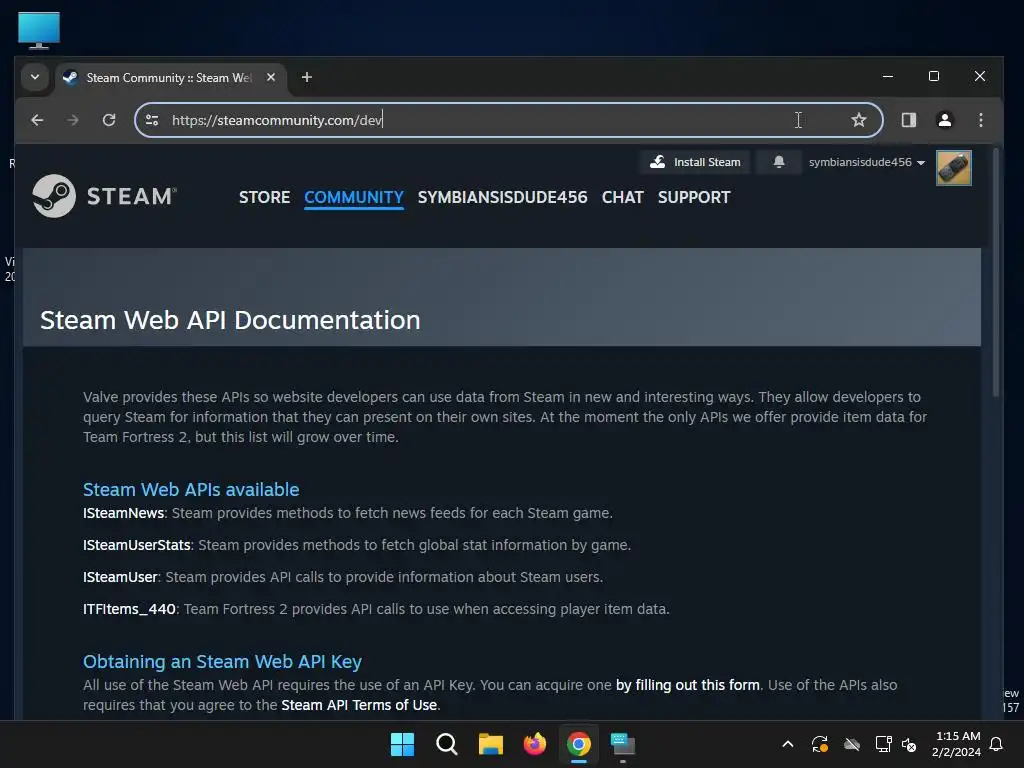1024x768 pixels.
Task: Minimize the Chrome window
Action: [x=888, y=76]
